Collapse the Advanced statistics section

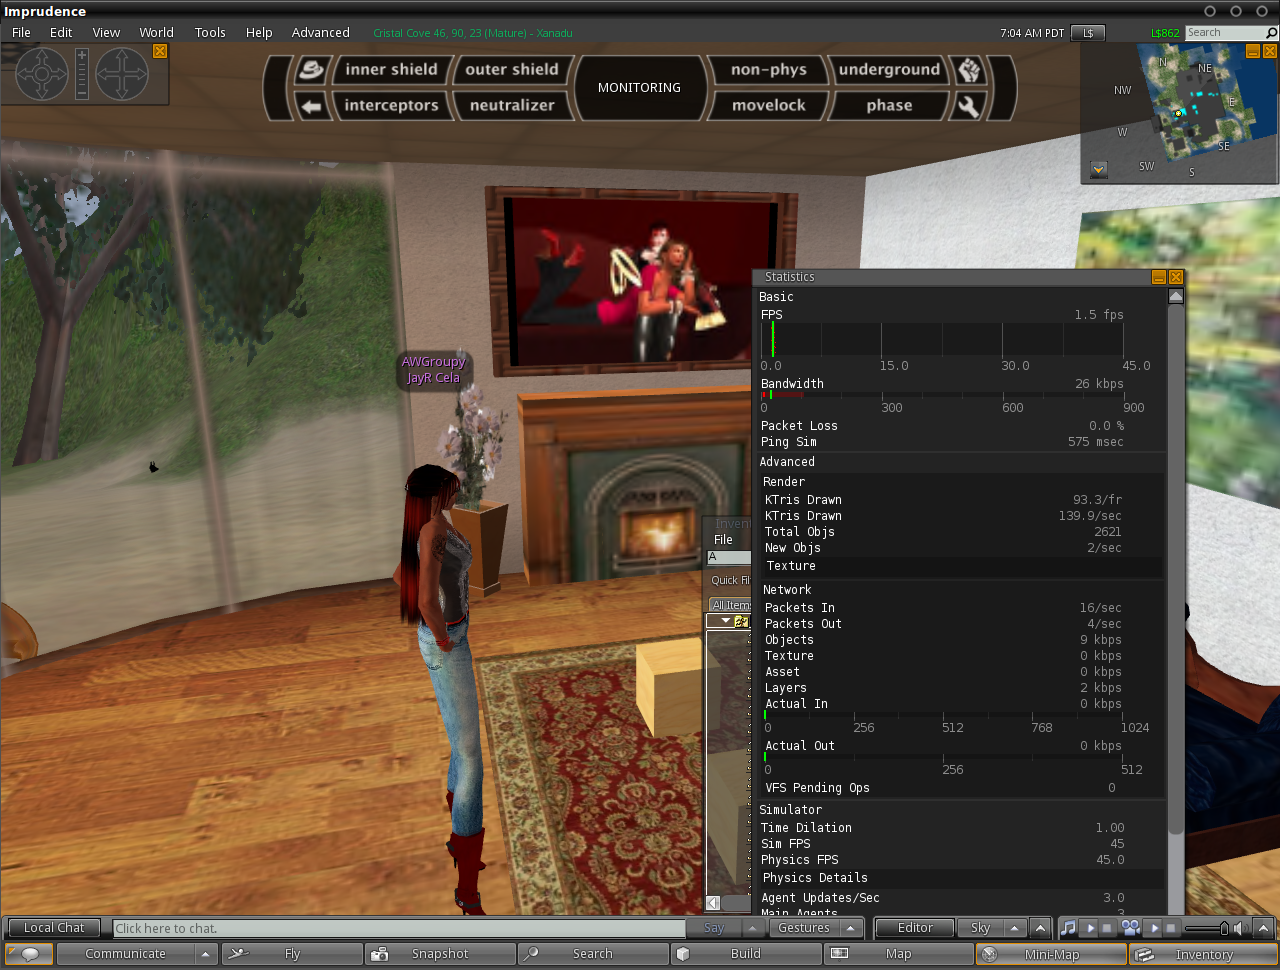pyautogui.click(x=787, y=462)
